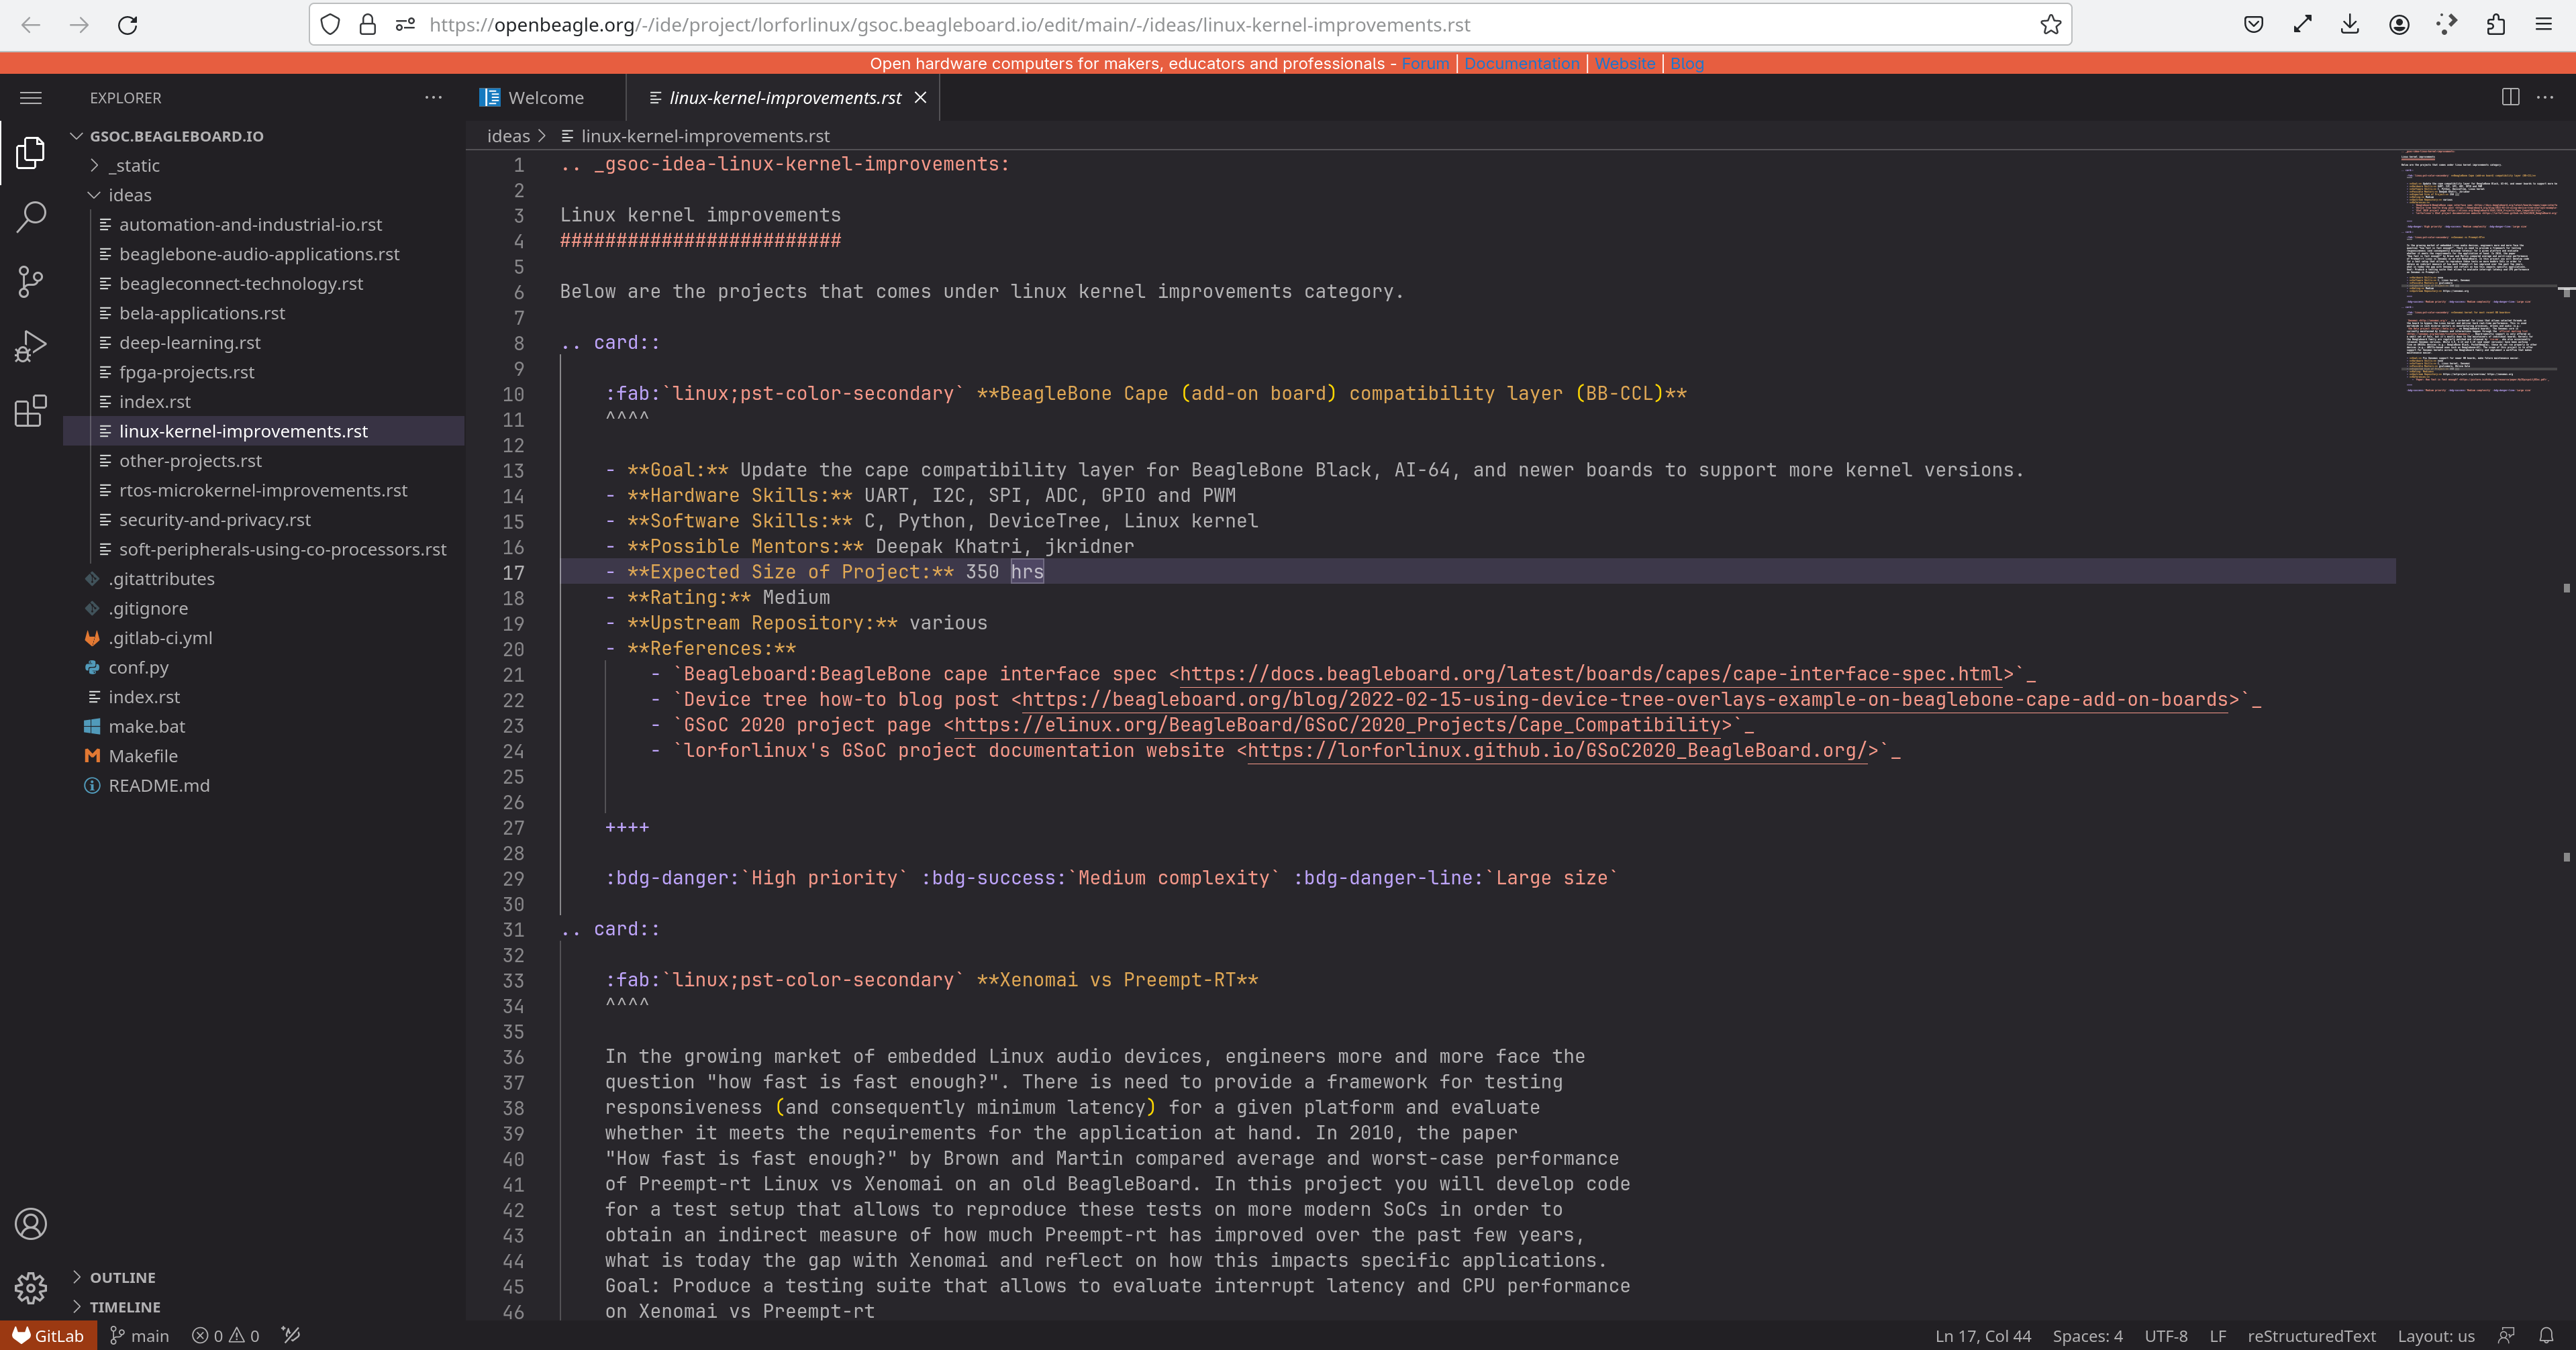Click the Account icon at bottom
The width and height of the screenshot is (2576, 1350).
pyautogui.click(x=31, y=1224)
